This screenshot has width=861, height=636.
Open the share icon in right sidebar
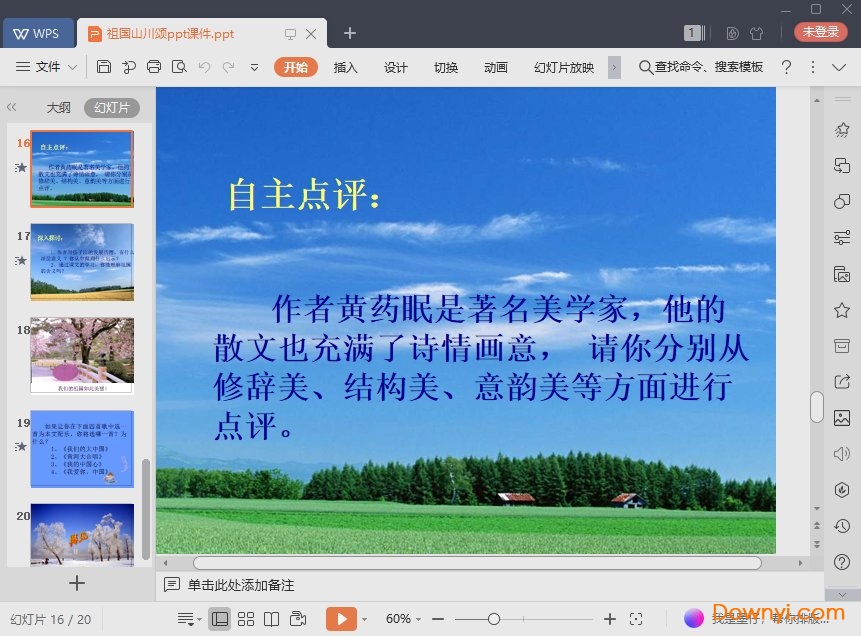[x=842, y=382]
